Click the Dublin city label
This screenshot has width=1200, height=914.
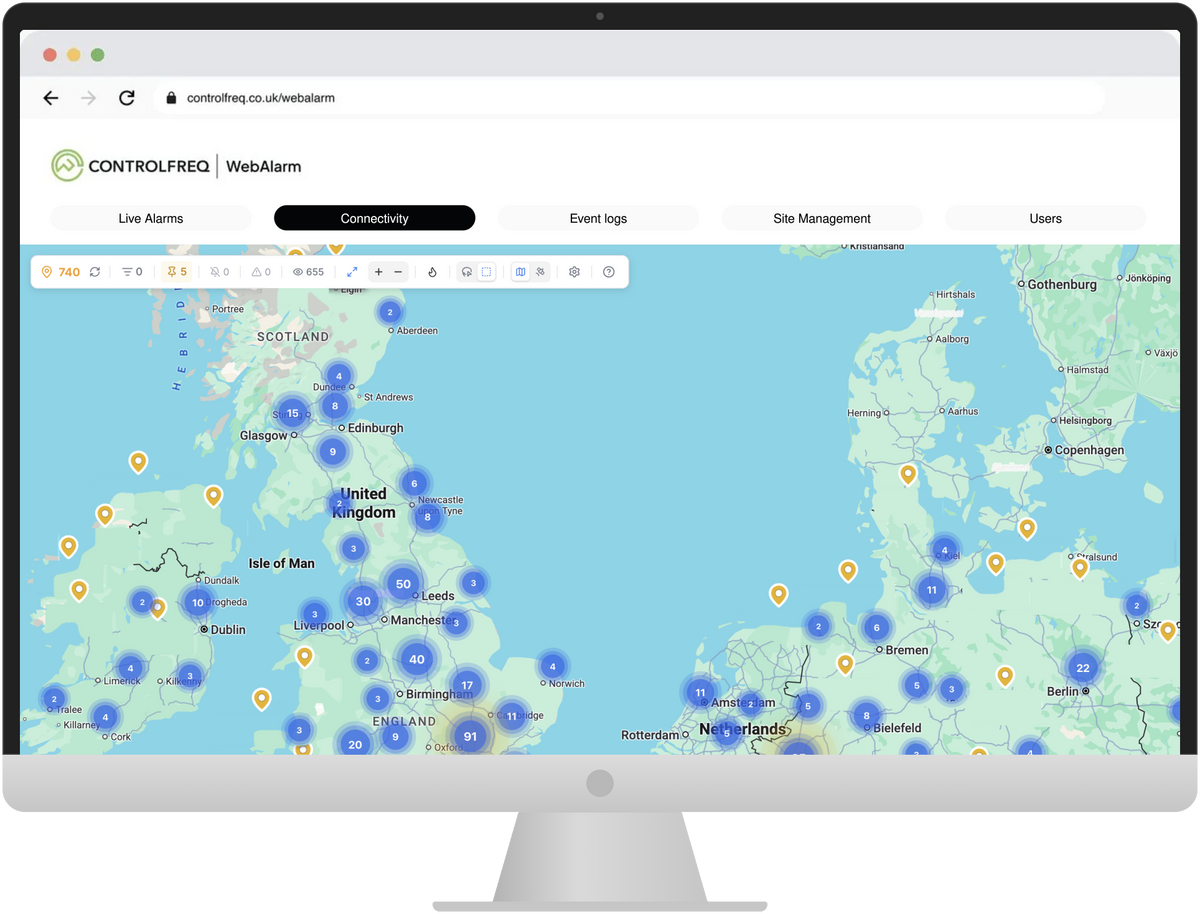[x=228, y=630]
